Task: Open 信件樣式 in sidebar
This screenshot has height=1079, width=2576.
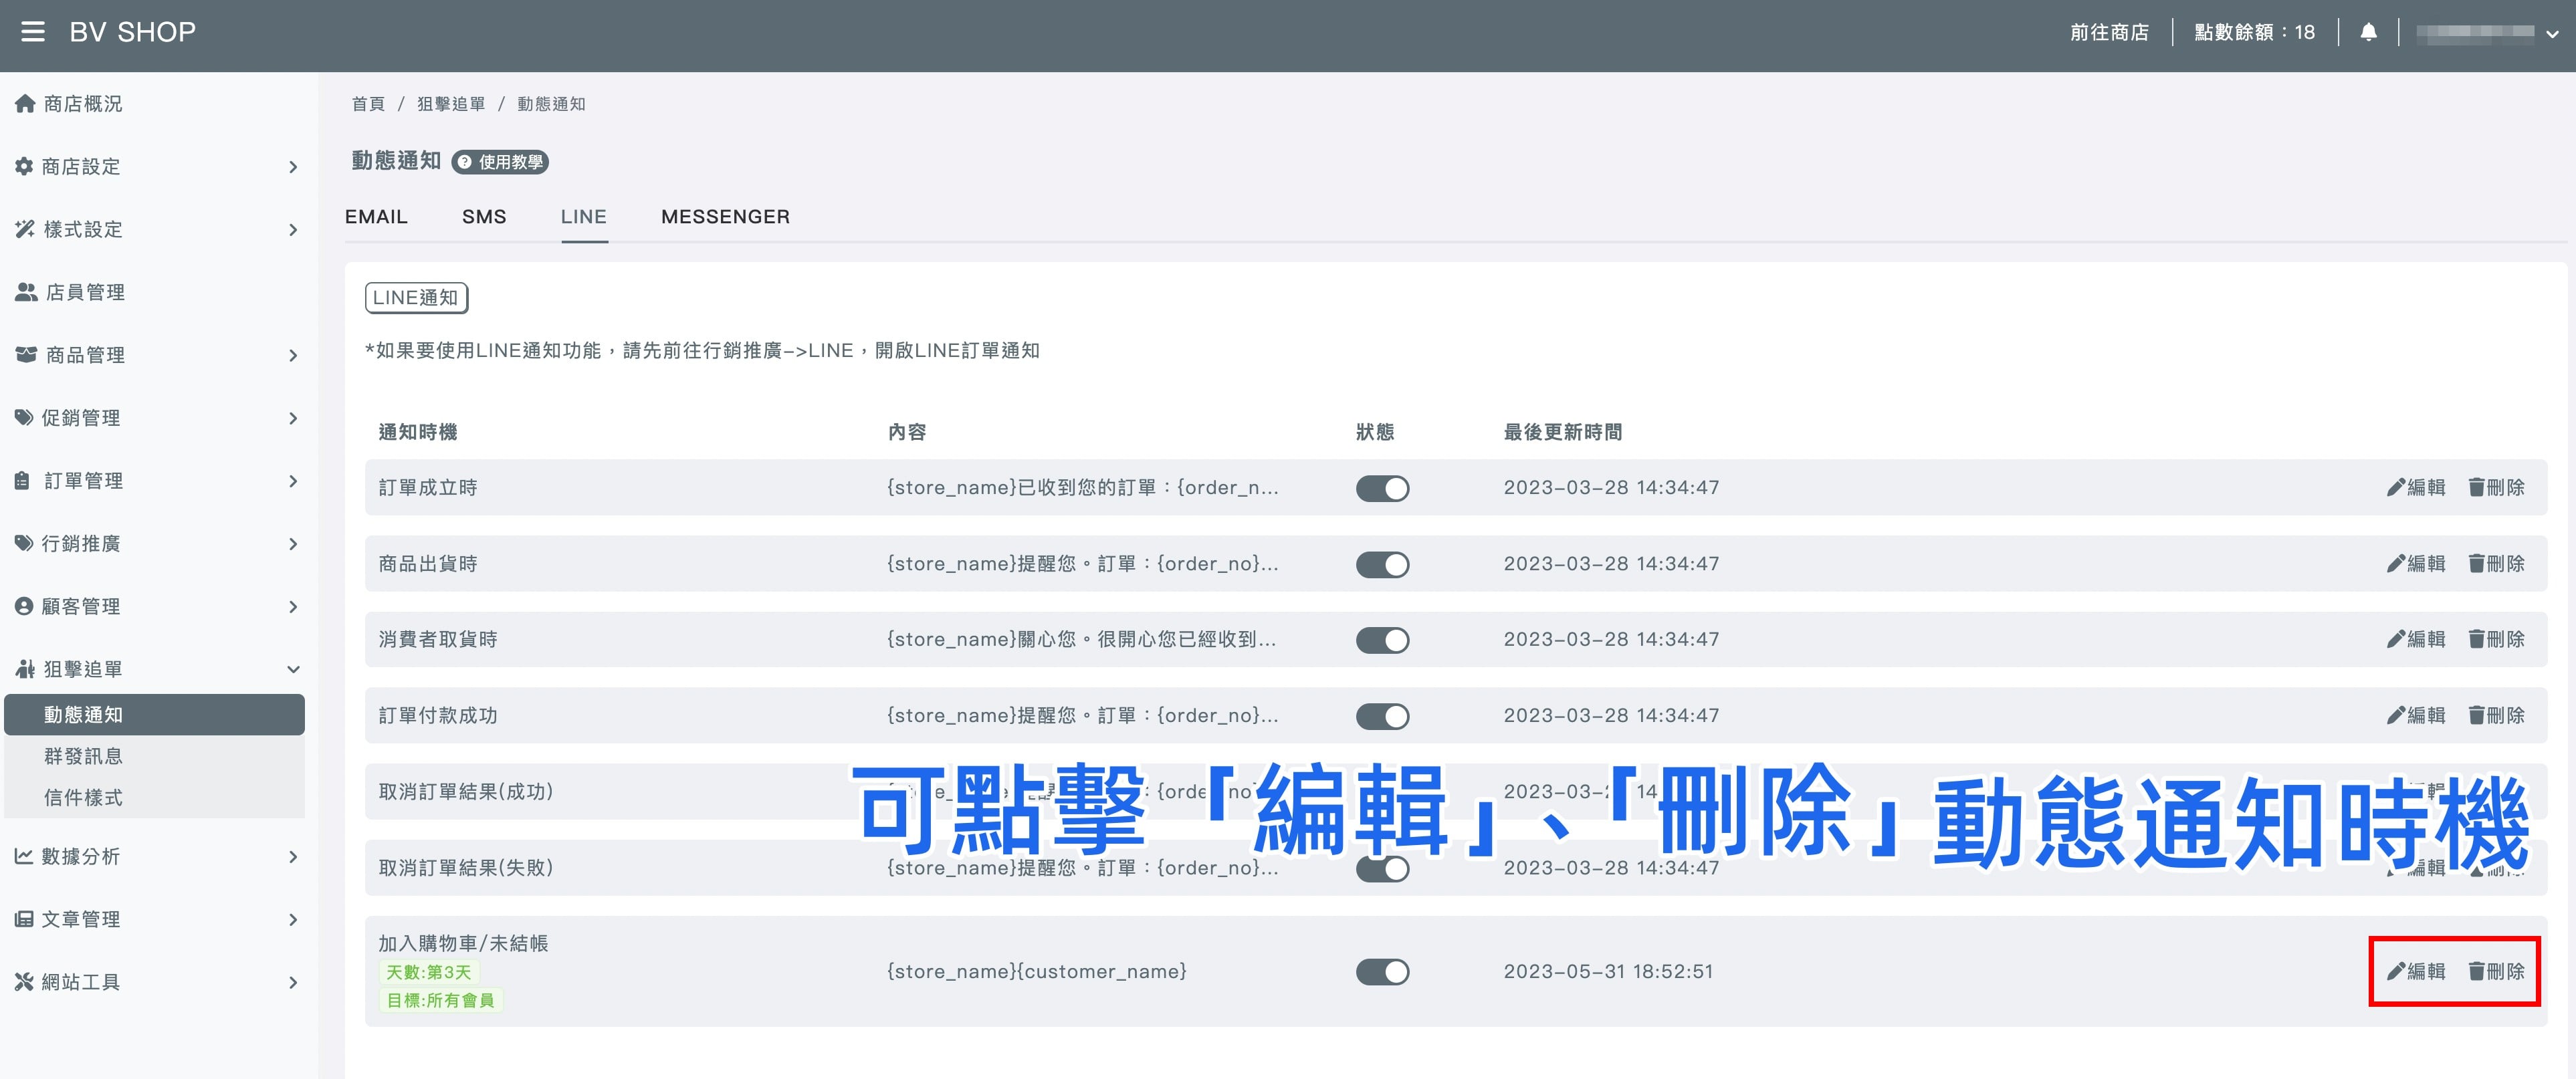Action: pyautogui.click(x=83, y=797)
